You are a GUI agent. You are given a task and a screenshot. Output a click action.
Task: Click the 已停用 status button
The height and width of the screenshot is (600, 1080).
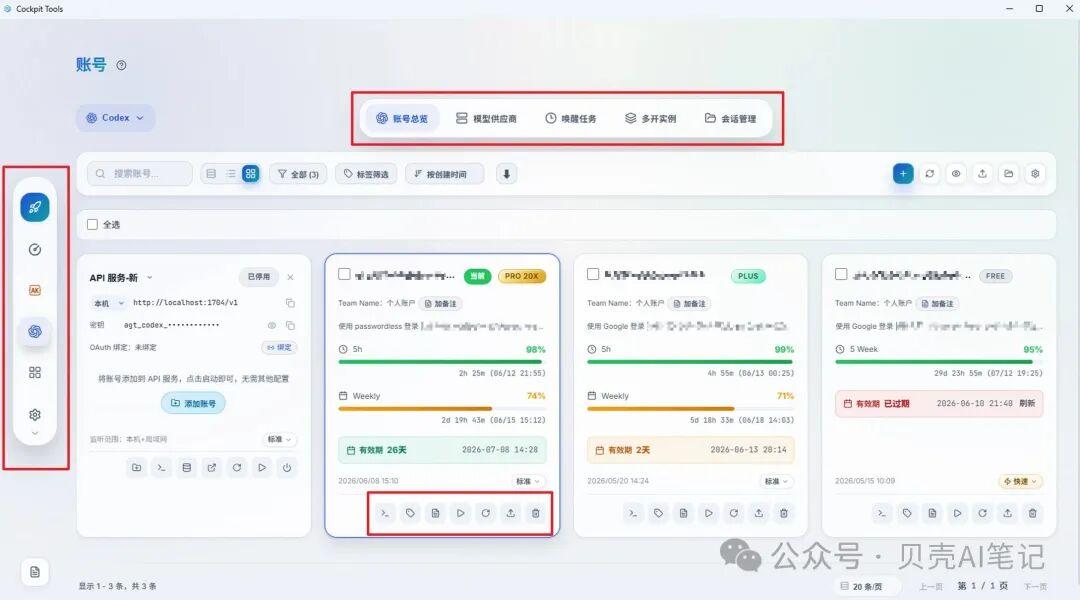259,277
